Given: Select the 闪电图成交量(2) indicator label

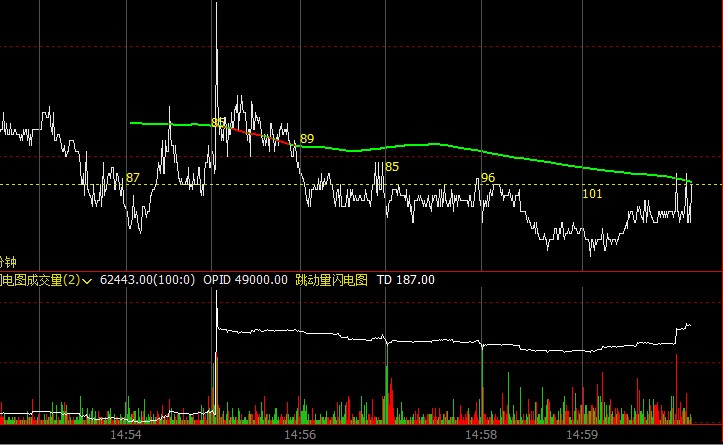Looking at the screenshot, I should pos(40,280).
